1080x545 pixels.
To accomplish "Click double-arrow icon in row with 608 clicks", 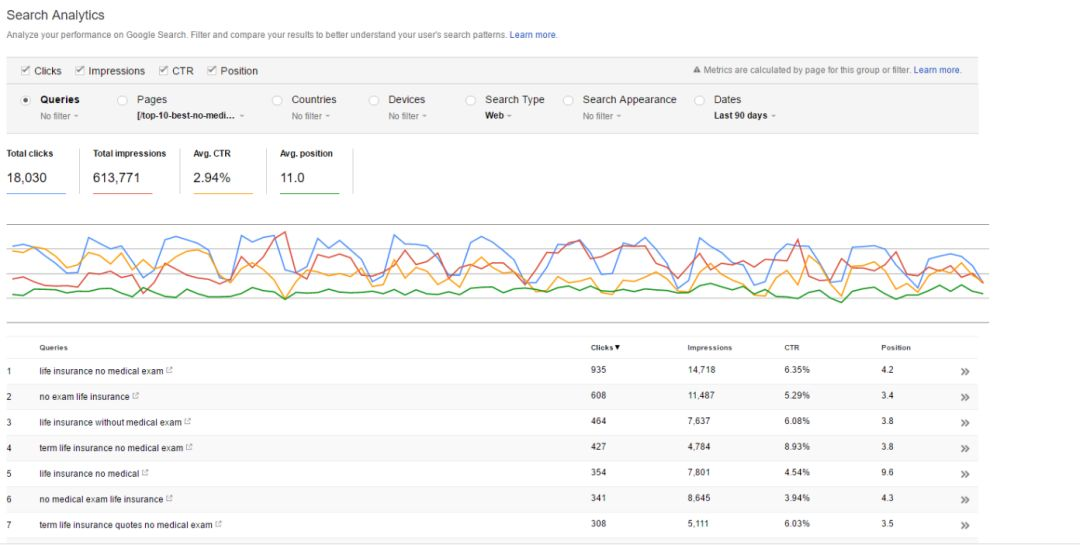I will 965,398.
